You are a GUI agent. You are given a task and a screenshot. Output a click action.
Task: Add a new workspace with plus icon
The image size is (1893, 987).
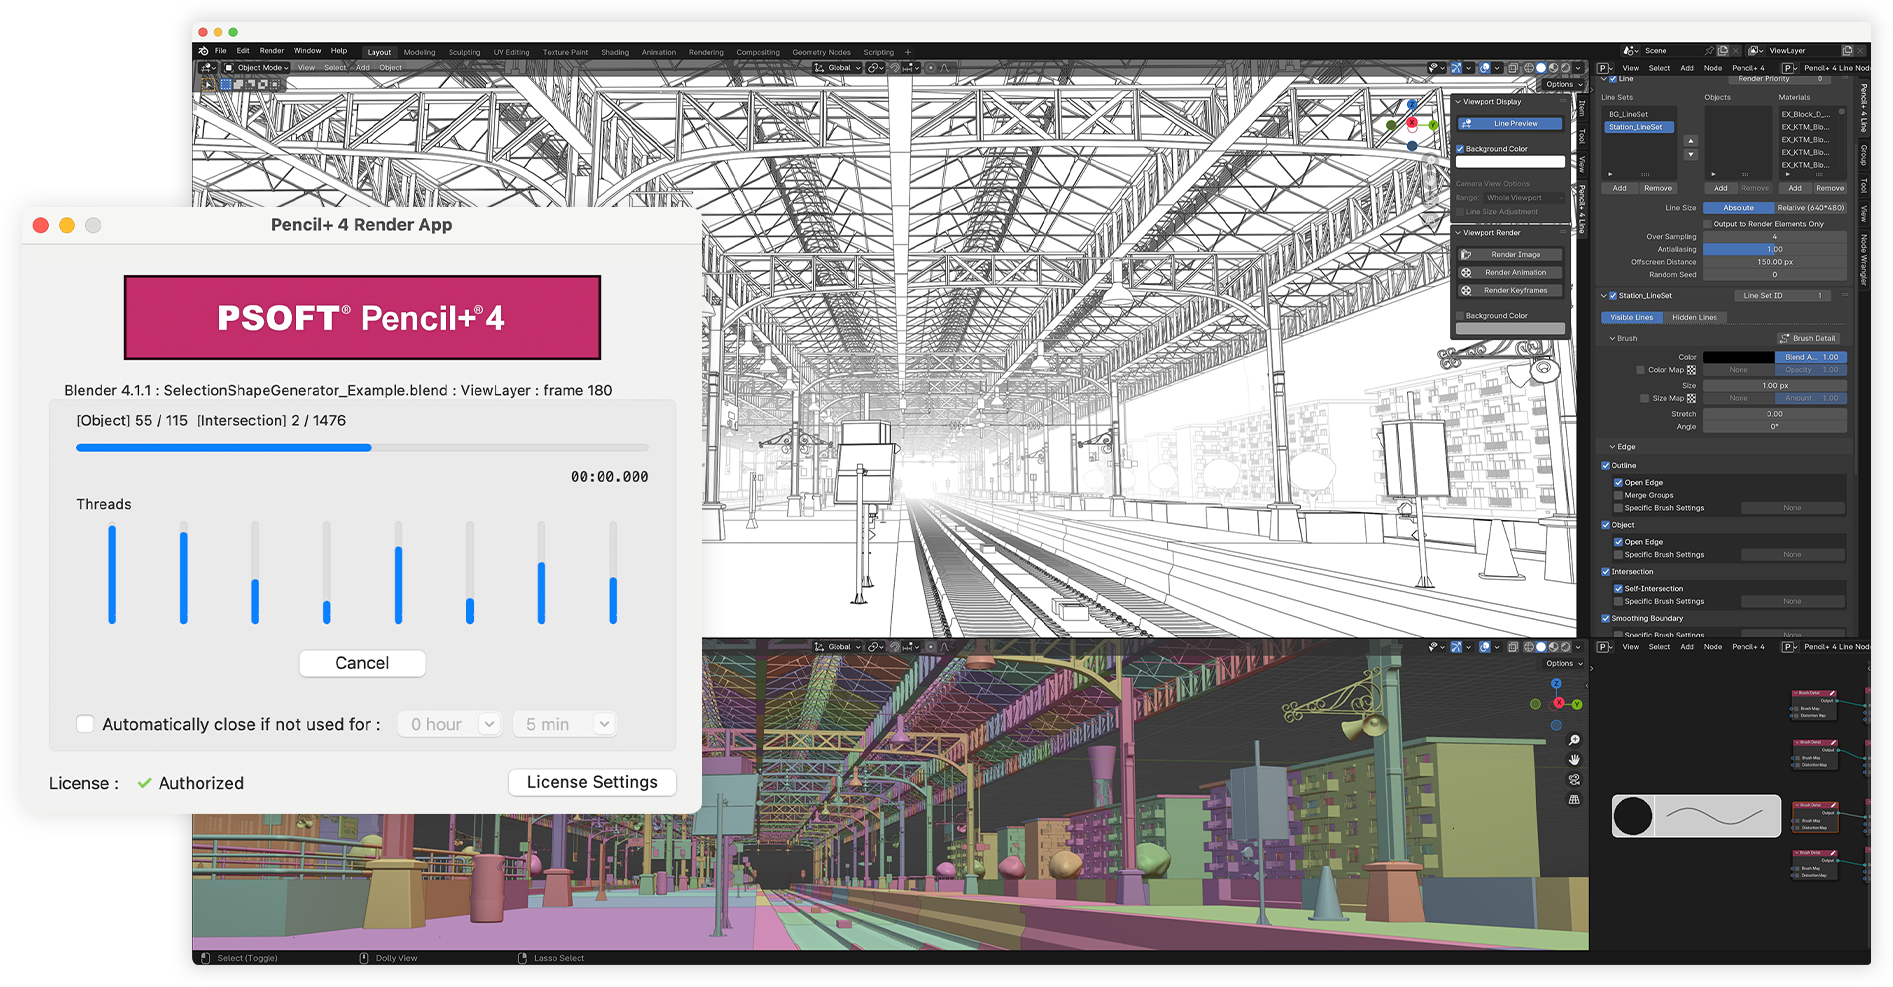click(x=908, y=52)
